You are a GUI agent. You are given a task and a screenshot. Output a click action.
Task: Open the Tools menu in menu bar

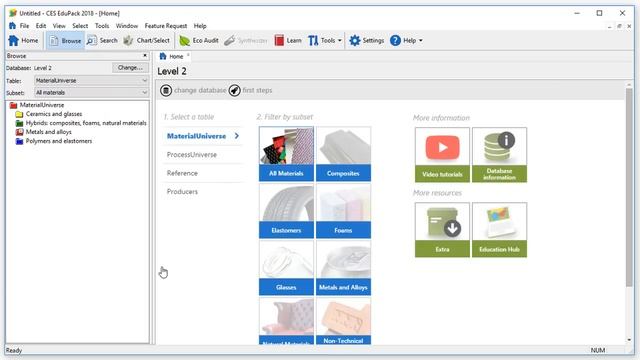(102, 26)
